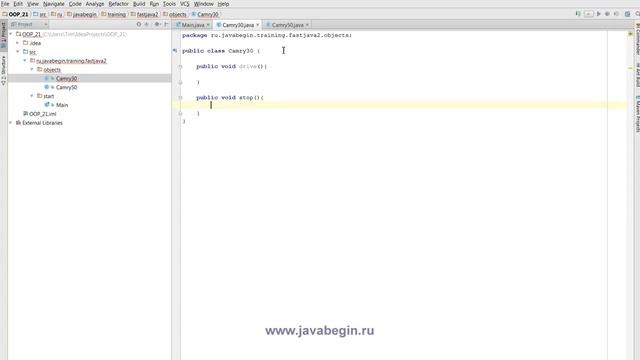Open the View menu

[x=33, y=4]
